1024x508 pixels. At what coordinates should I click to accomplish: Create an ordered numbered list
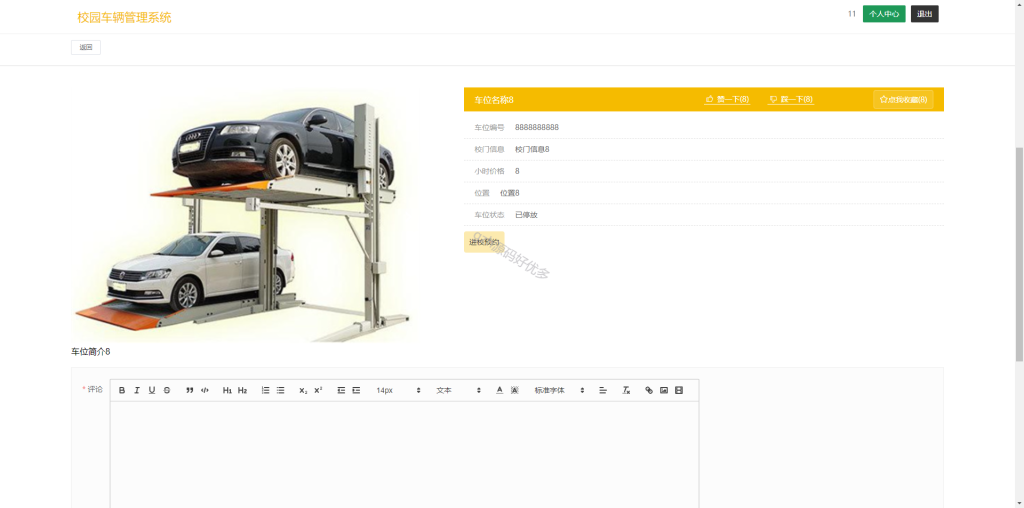click(266, 390)
